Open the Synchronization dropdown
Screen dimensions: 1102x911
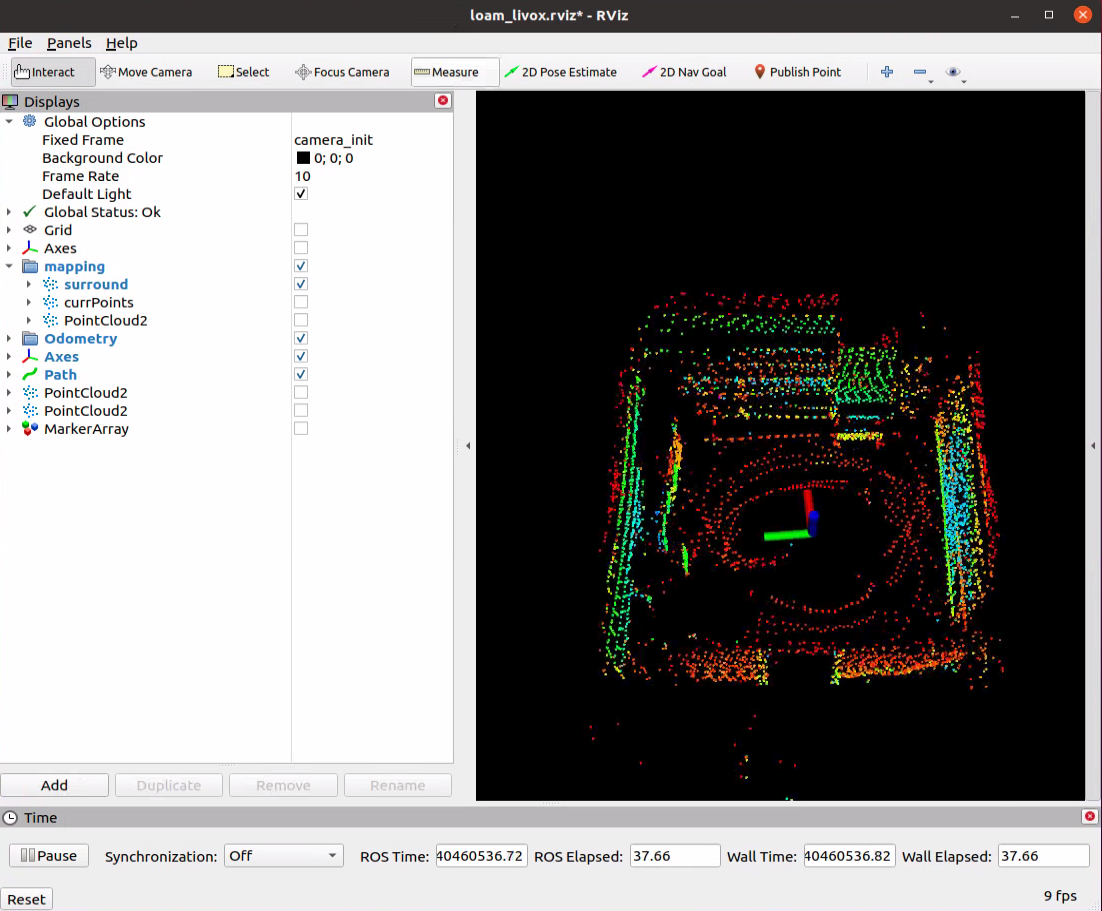coord(284,856)
